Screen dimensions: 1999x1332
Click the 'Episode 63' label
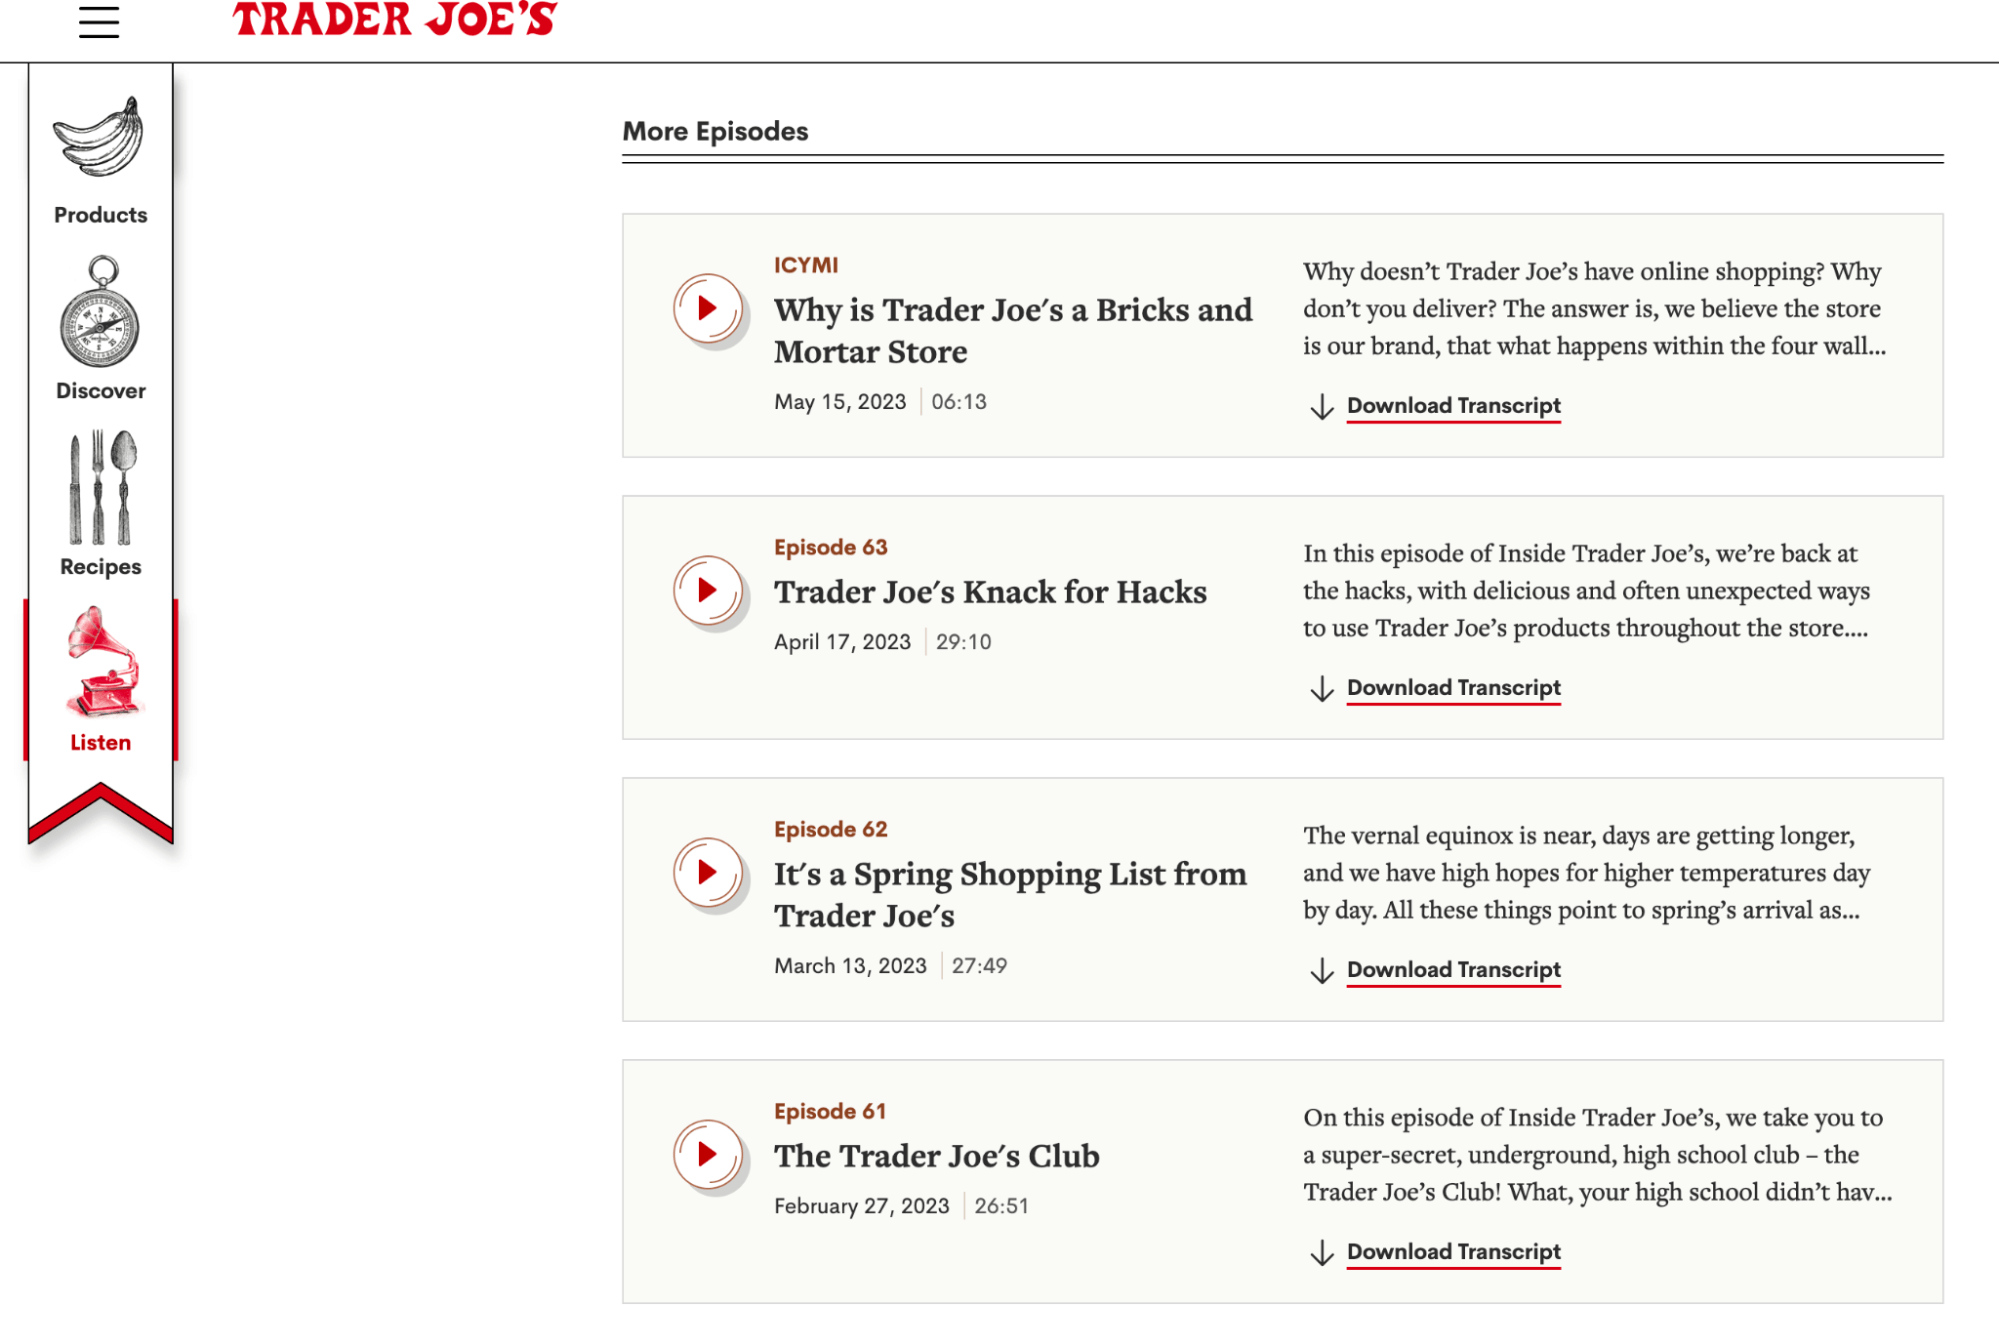[831, 547]
